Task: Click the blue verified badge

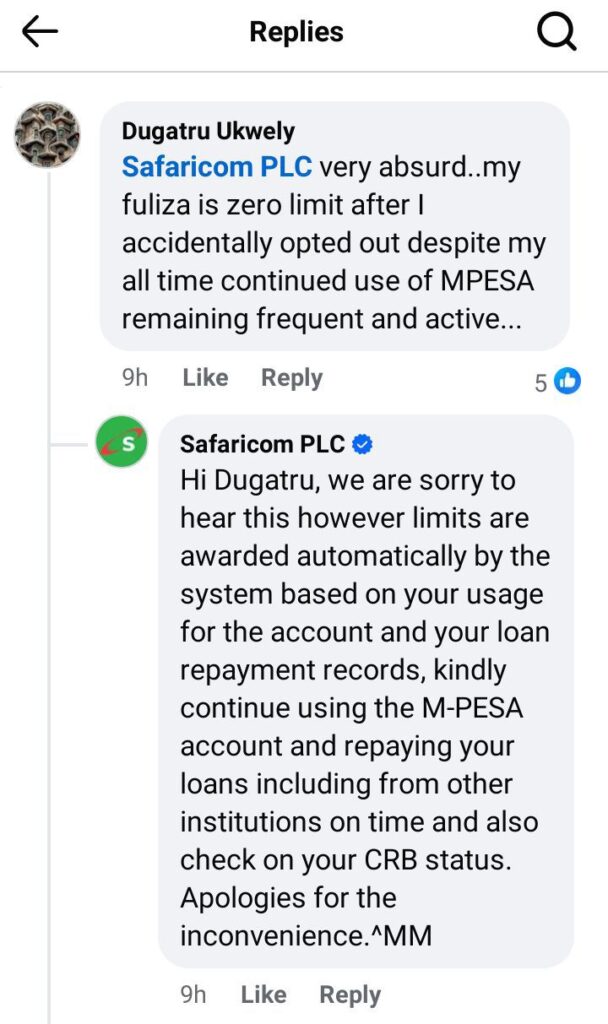Action: pos(364,444)
